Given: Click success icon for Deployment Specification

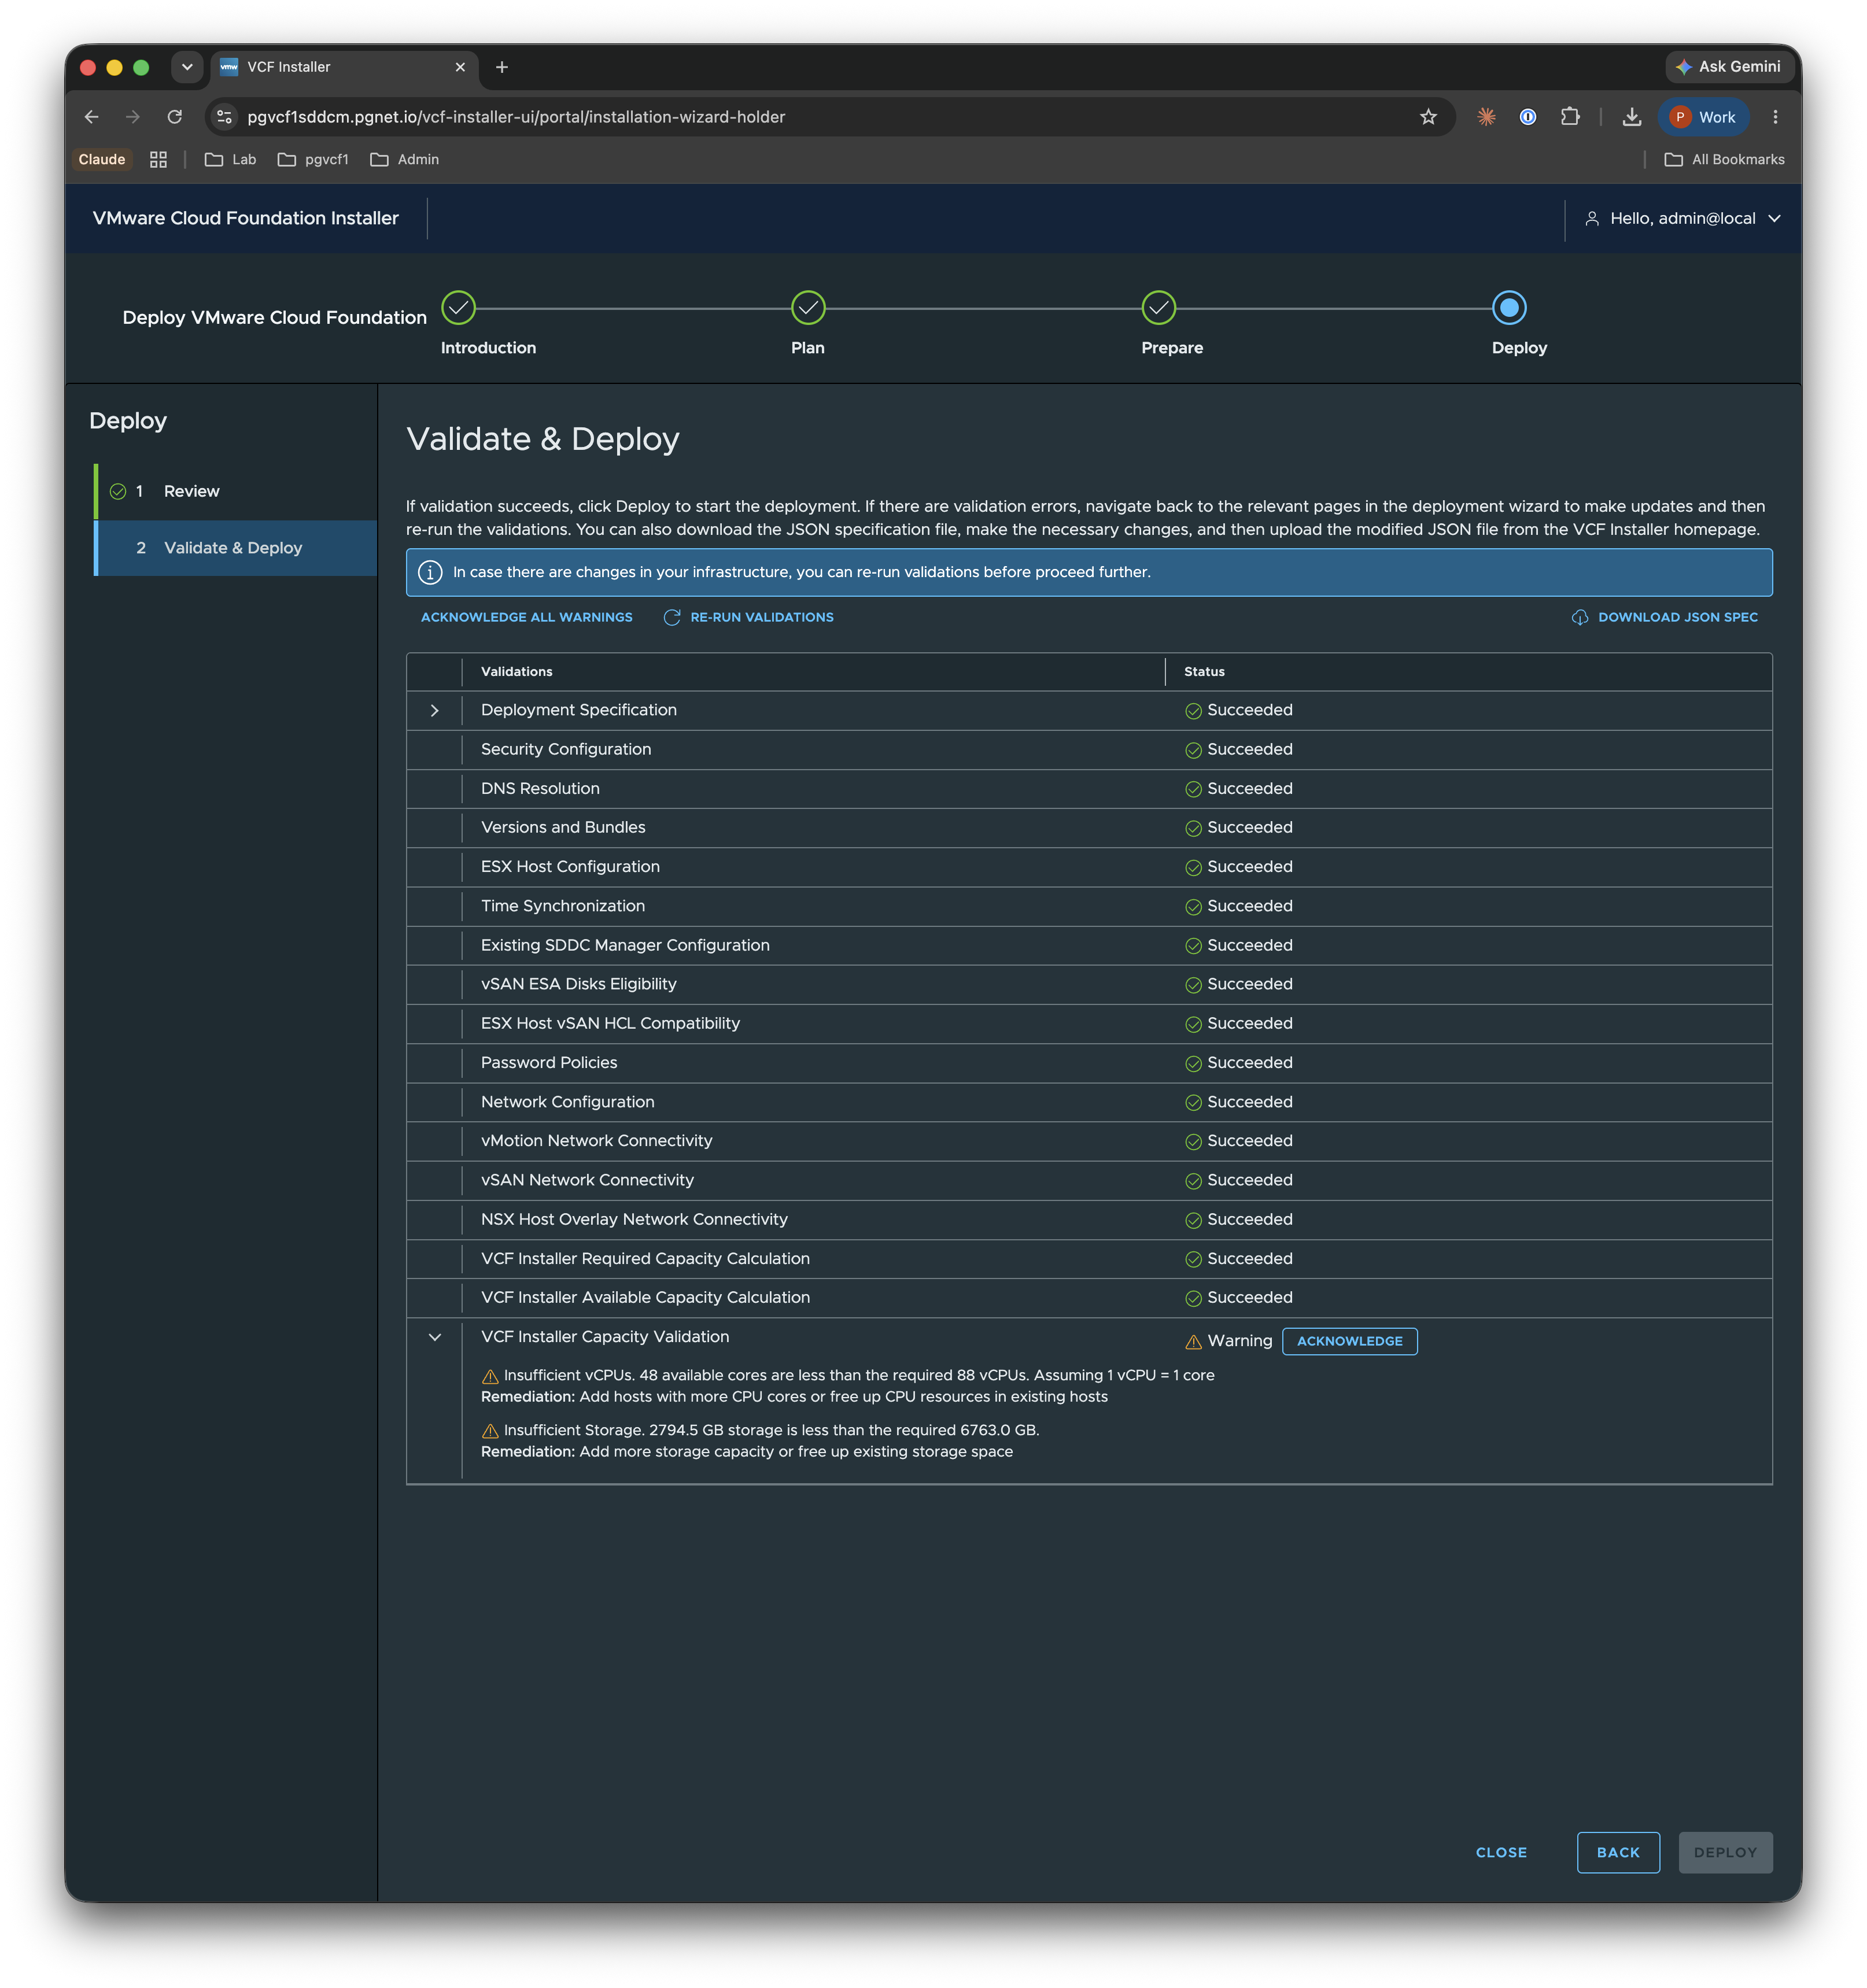Looking at the screenshot, I should tap(1193, 711).
